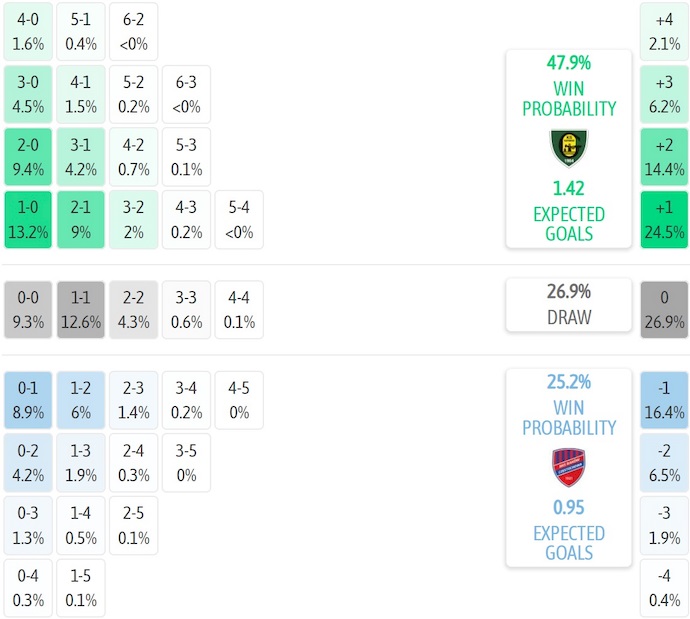
Task: Select the 1-1 draw score tile
Action: pos(81,310)
